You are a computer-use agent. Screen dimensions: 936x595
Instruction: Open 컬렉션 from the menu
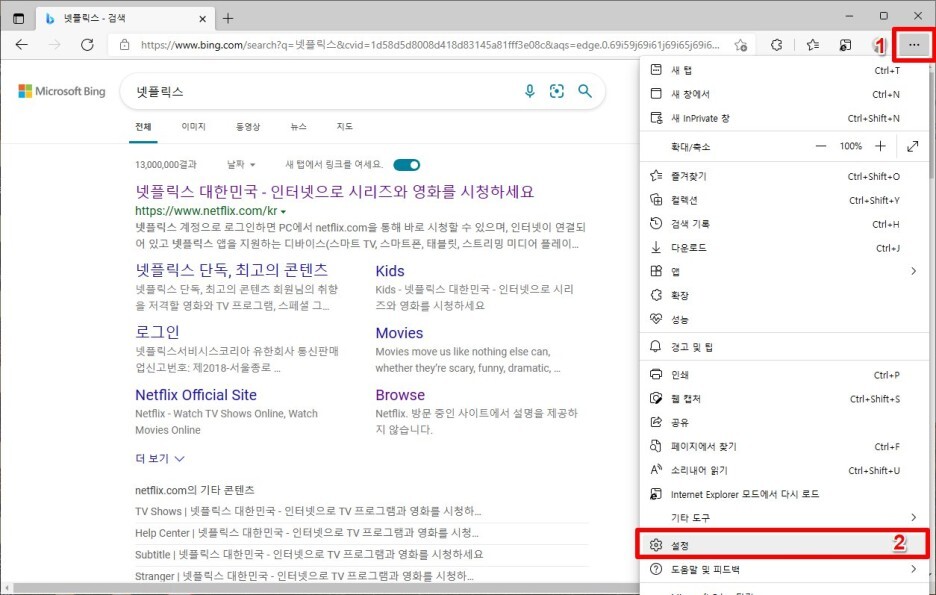click(x=784, y=200)
